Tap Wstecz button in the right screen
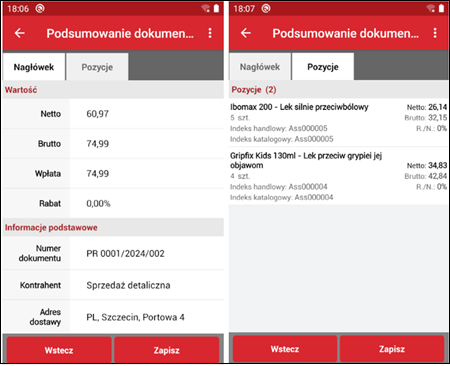450x366 pixels. pyautogui.click(x=285, y=349)
